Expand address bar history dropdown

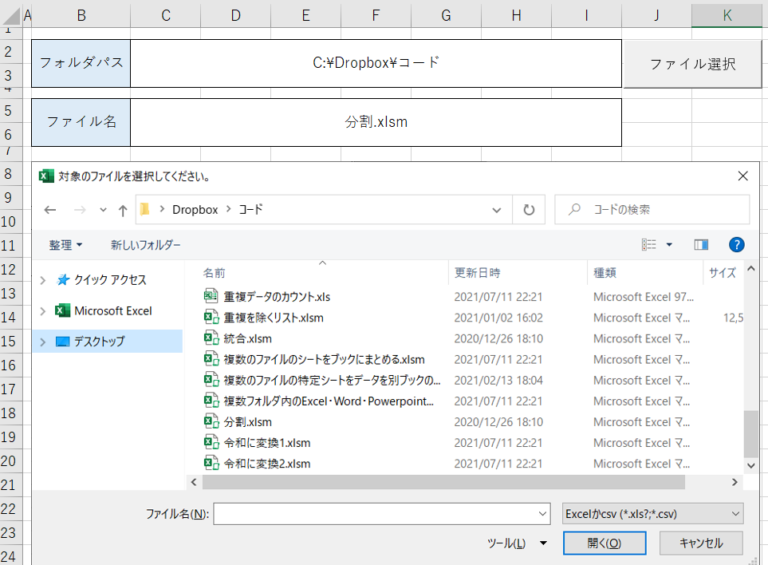pyautogui.click(x=496, y=210)
